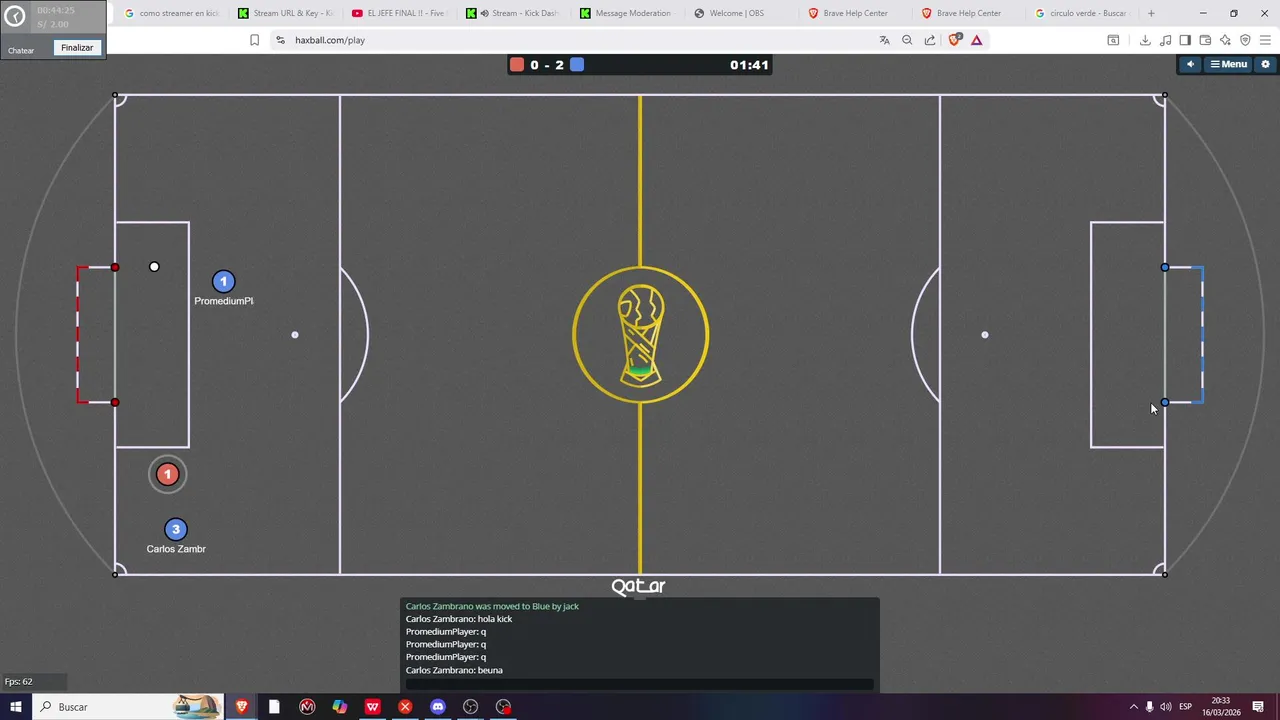Mute game sound with the speaker button
The width and height of the screenshot is (1280, 720).
tap(1190, 64)
